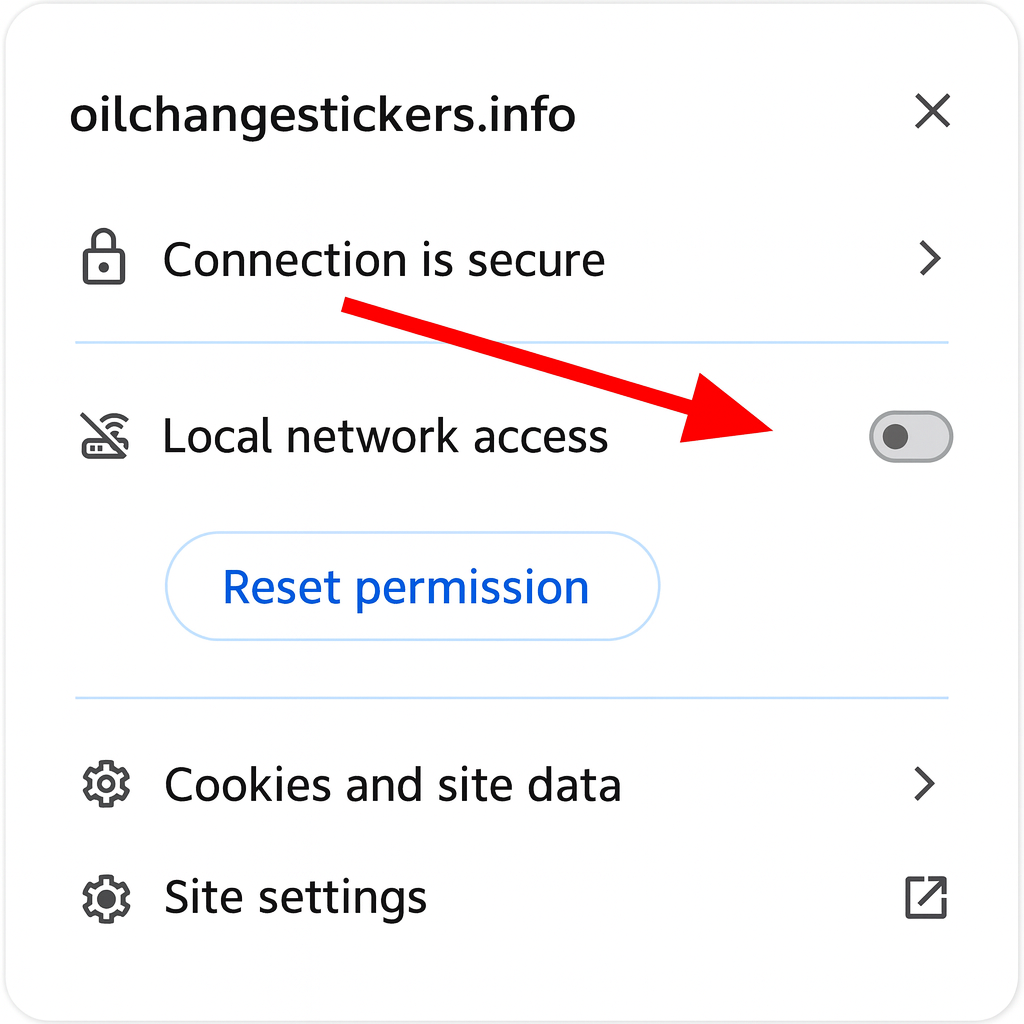Click the dark knob of the network access toggle
Viewport: 1024px width, 1024px height.
click(895, 437)
